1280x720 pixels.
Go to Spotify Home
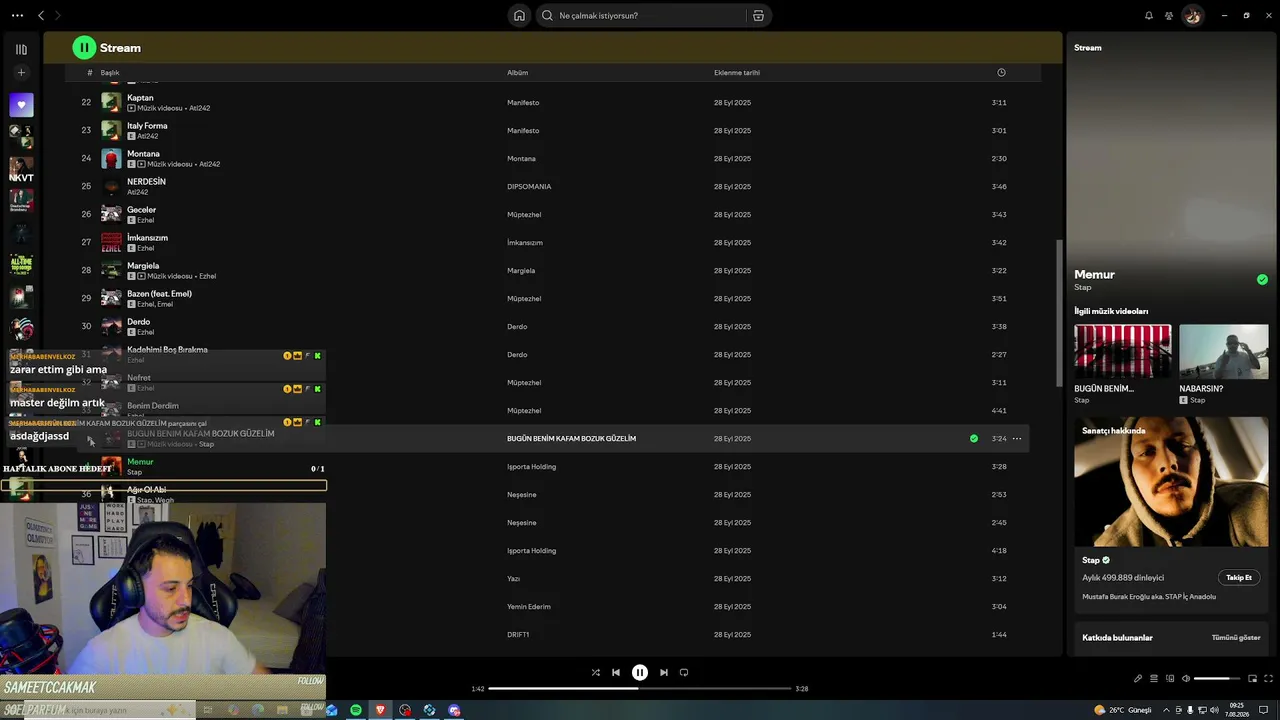519,15
